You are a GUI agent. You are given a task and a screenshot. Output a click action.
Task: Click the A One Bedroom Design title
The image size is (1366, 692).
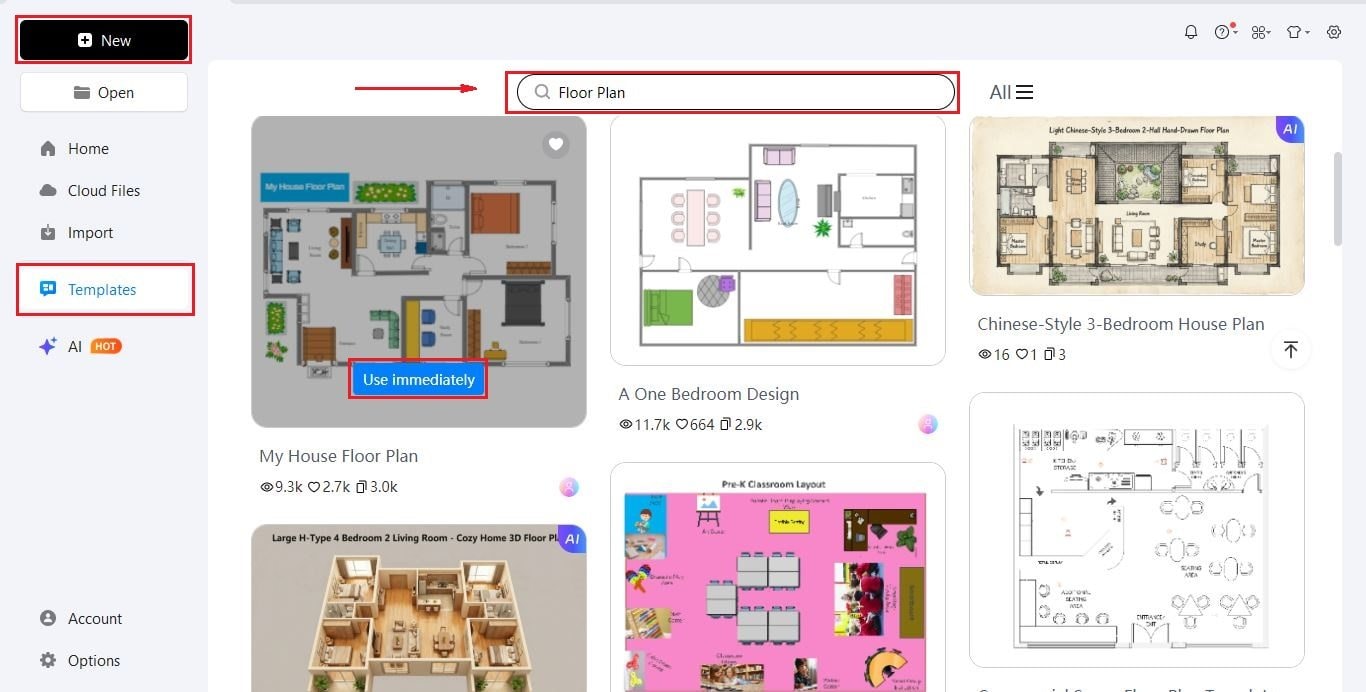(709, 394)
